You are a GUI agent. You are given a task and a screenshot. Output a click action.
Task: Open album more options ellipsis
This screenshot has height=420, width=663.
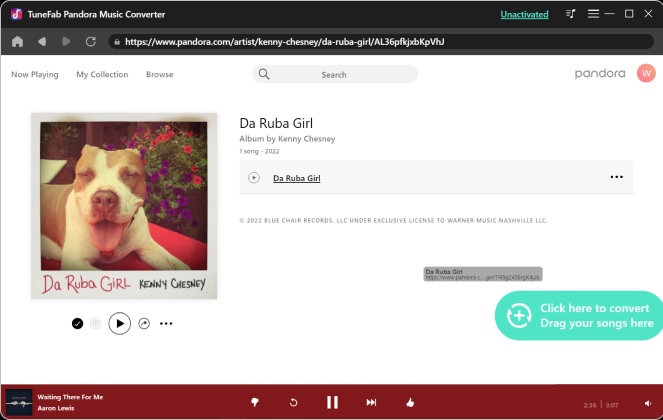click(166, 324)
